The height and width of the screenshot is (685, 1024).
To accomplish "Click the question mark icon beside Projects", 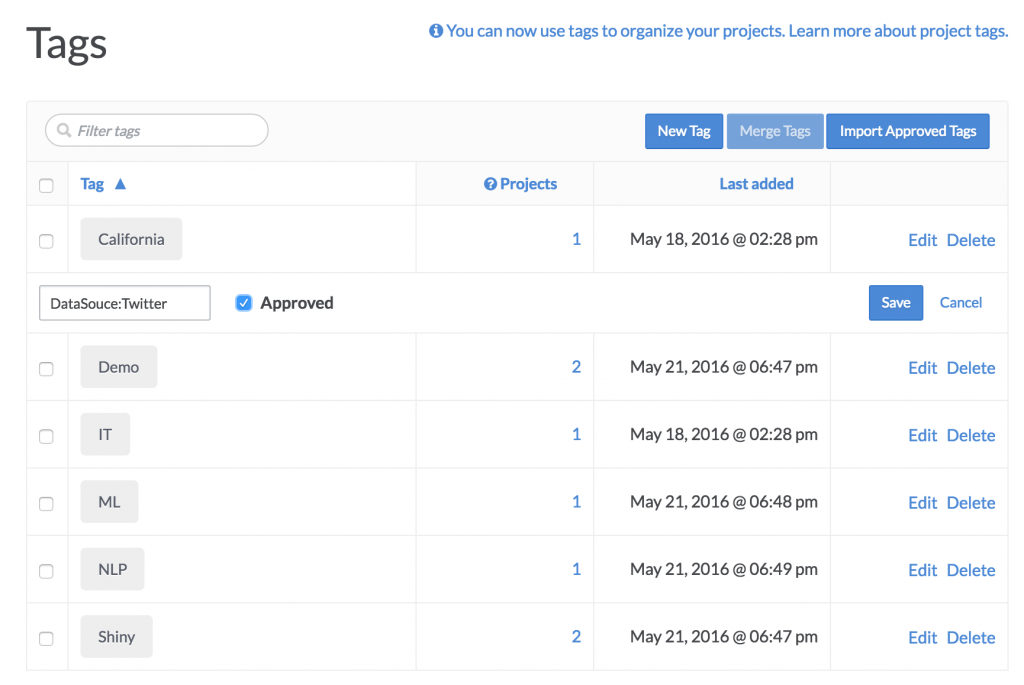I will (x=490, y=184).
